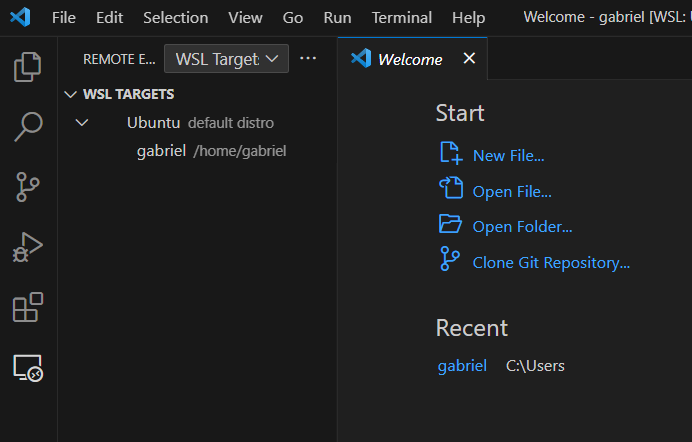692x442 pixels.
Task: Click the REMOTE E... panel title
Action: [x=119, y=59]
